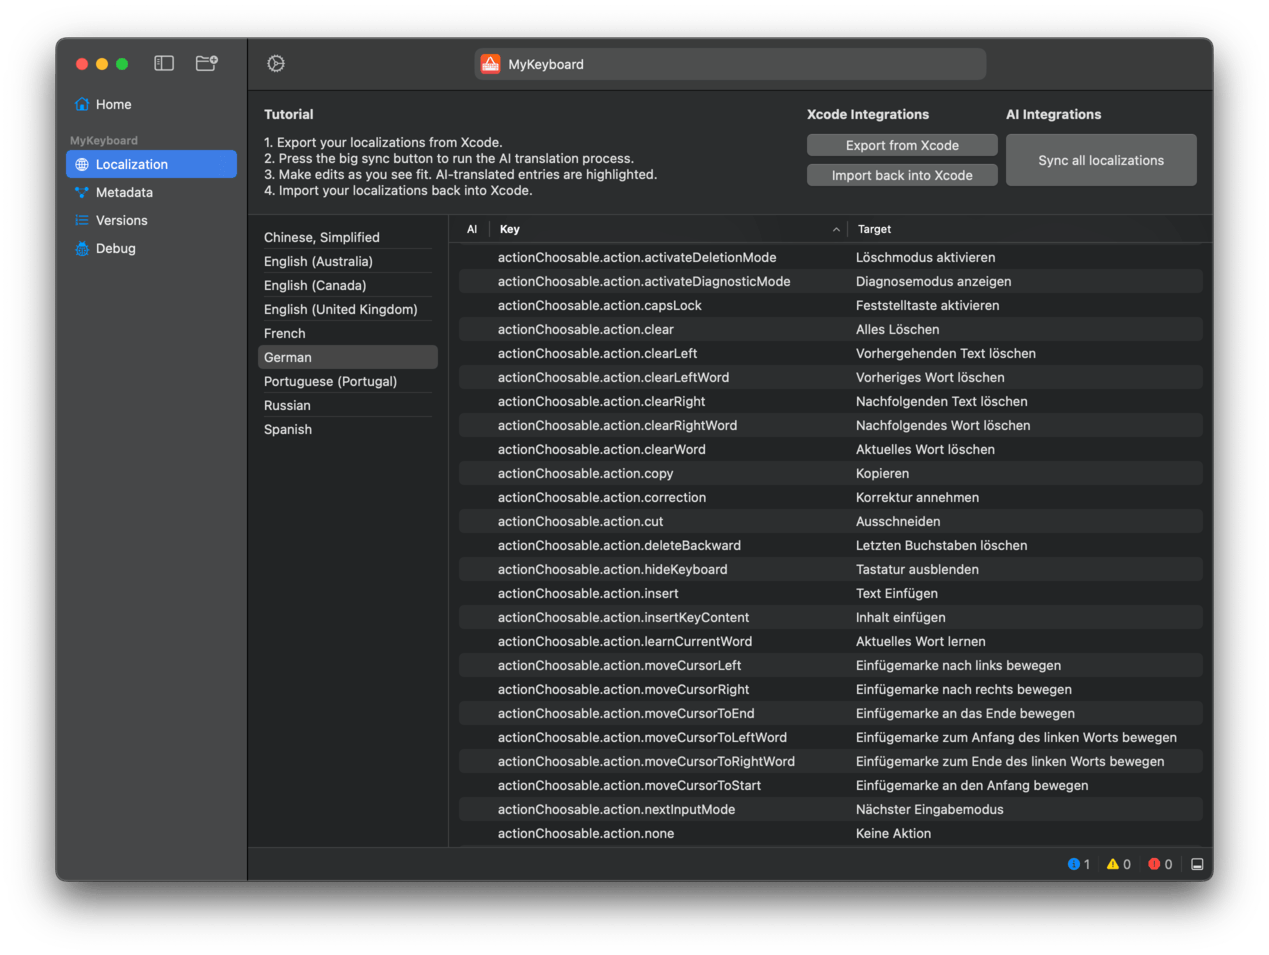Screen dimensions: 1269x955
Task: Open the Versions section
Action: (x=121, y=220)
